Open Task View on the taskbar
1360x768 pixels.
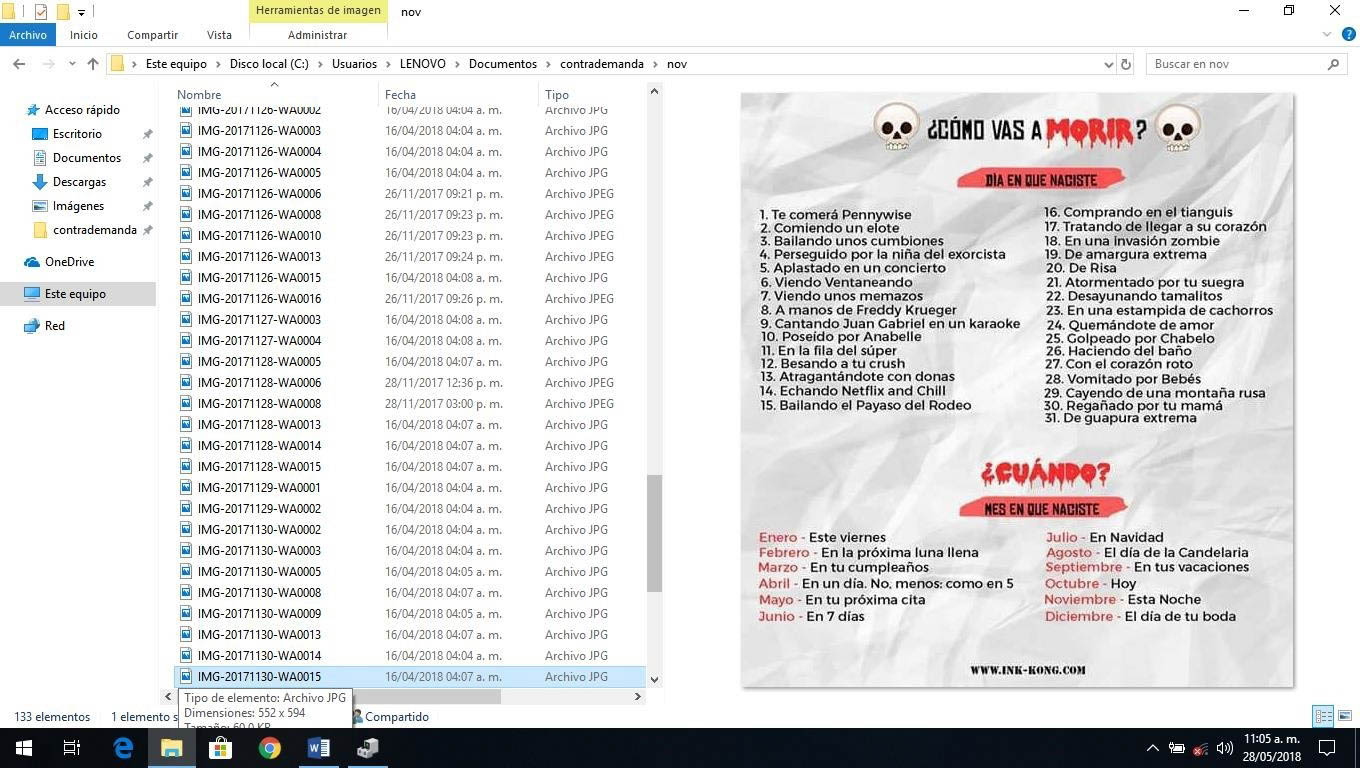pos(72,748)
